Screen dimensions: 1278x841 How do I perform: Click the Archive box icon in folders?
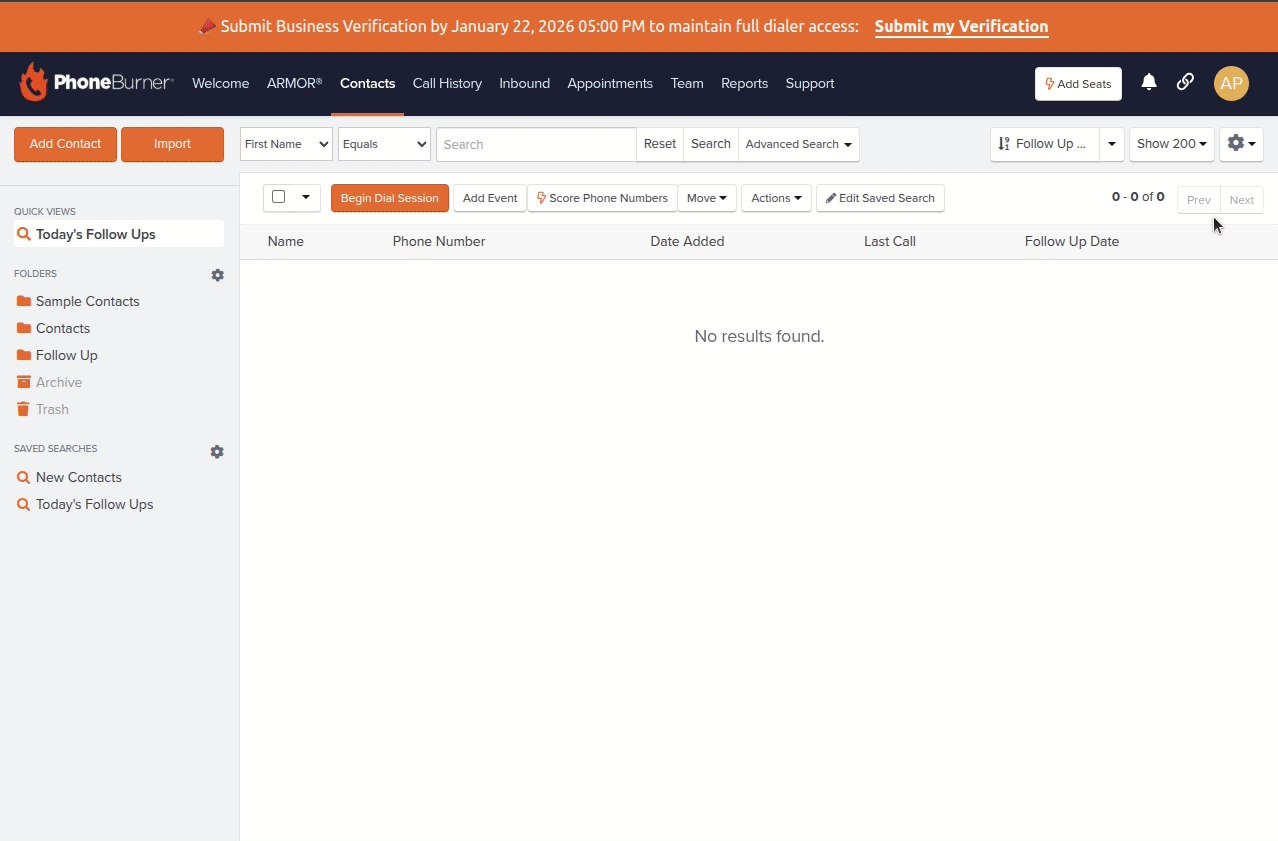point(24,382)
